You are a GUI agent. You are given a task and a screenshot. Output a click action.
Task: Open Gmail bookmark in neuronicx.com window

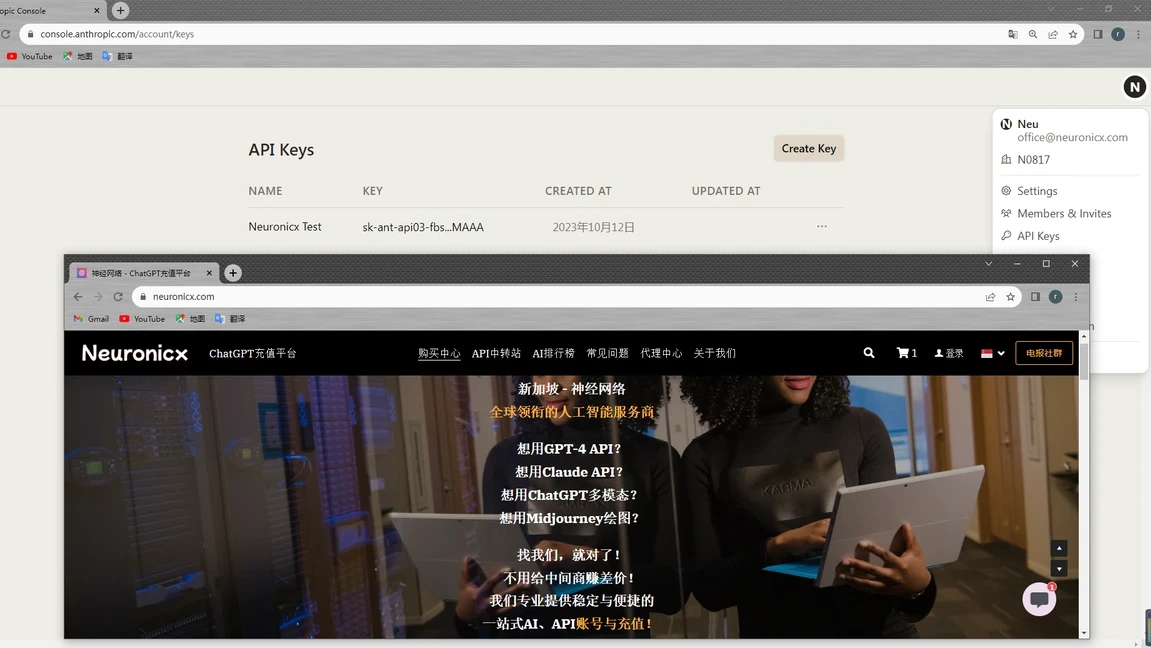click(91, 318)
